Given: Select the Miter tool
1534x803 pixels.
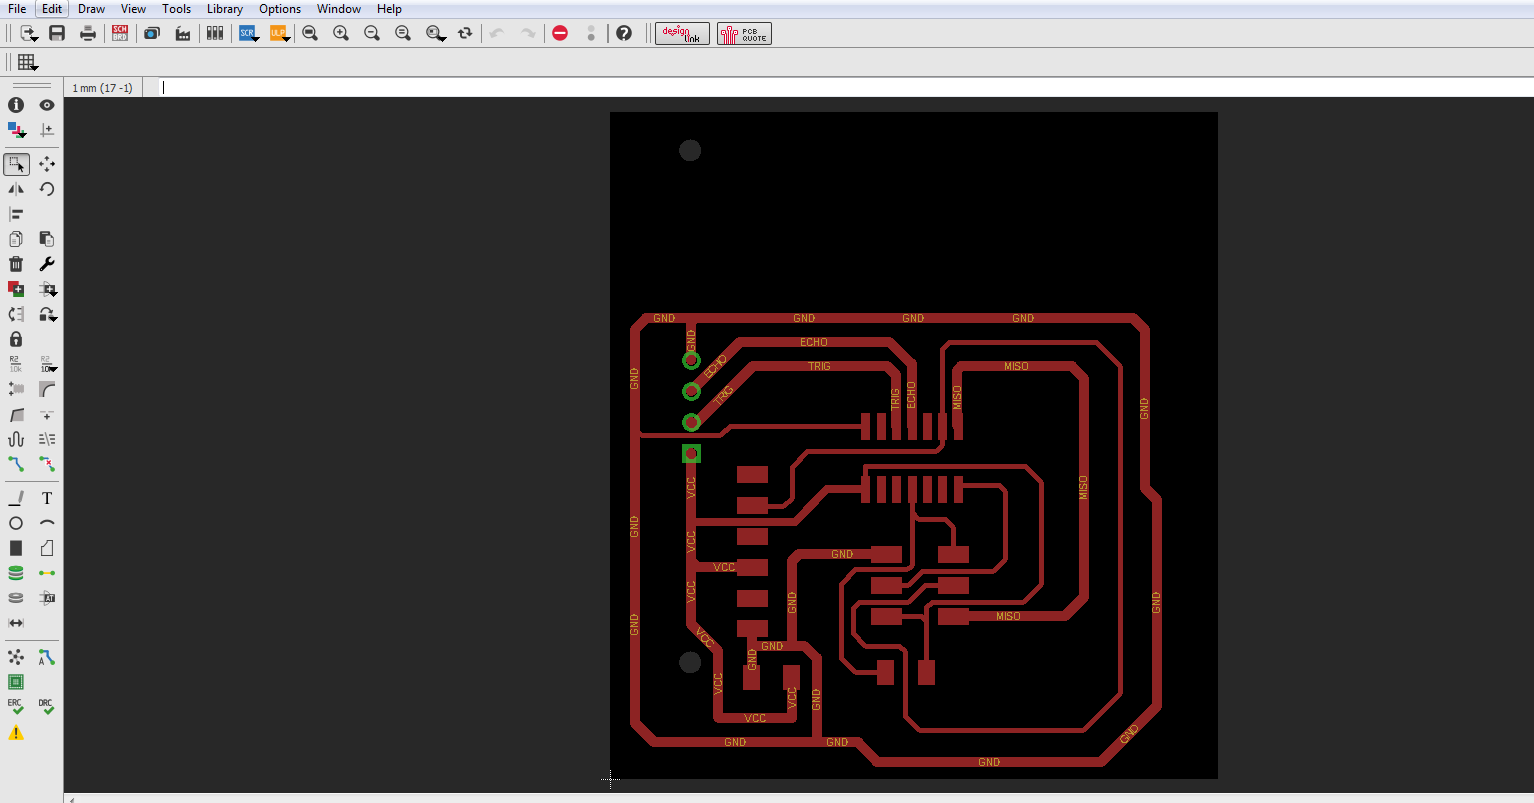Looking at the screenshot, I should click(47, 389).
